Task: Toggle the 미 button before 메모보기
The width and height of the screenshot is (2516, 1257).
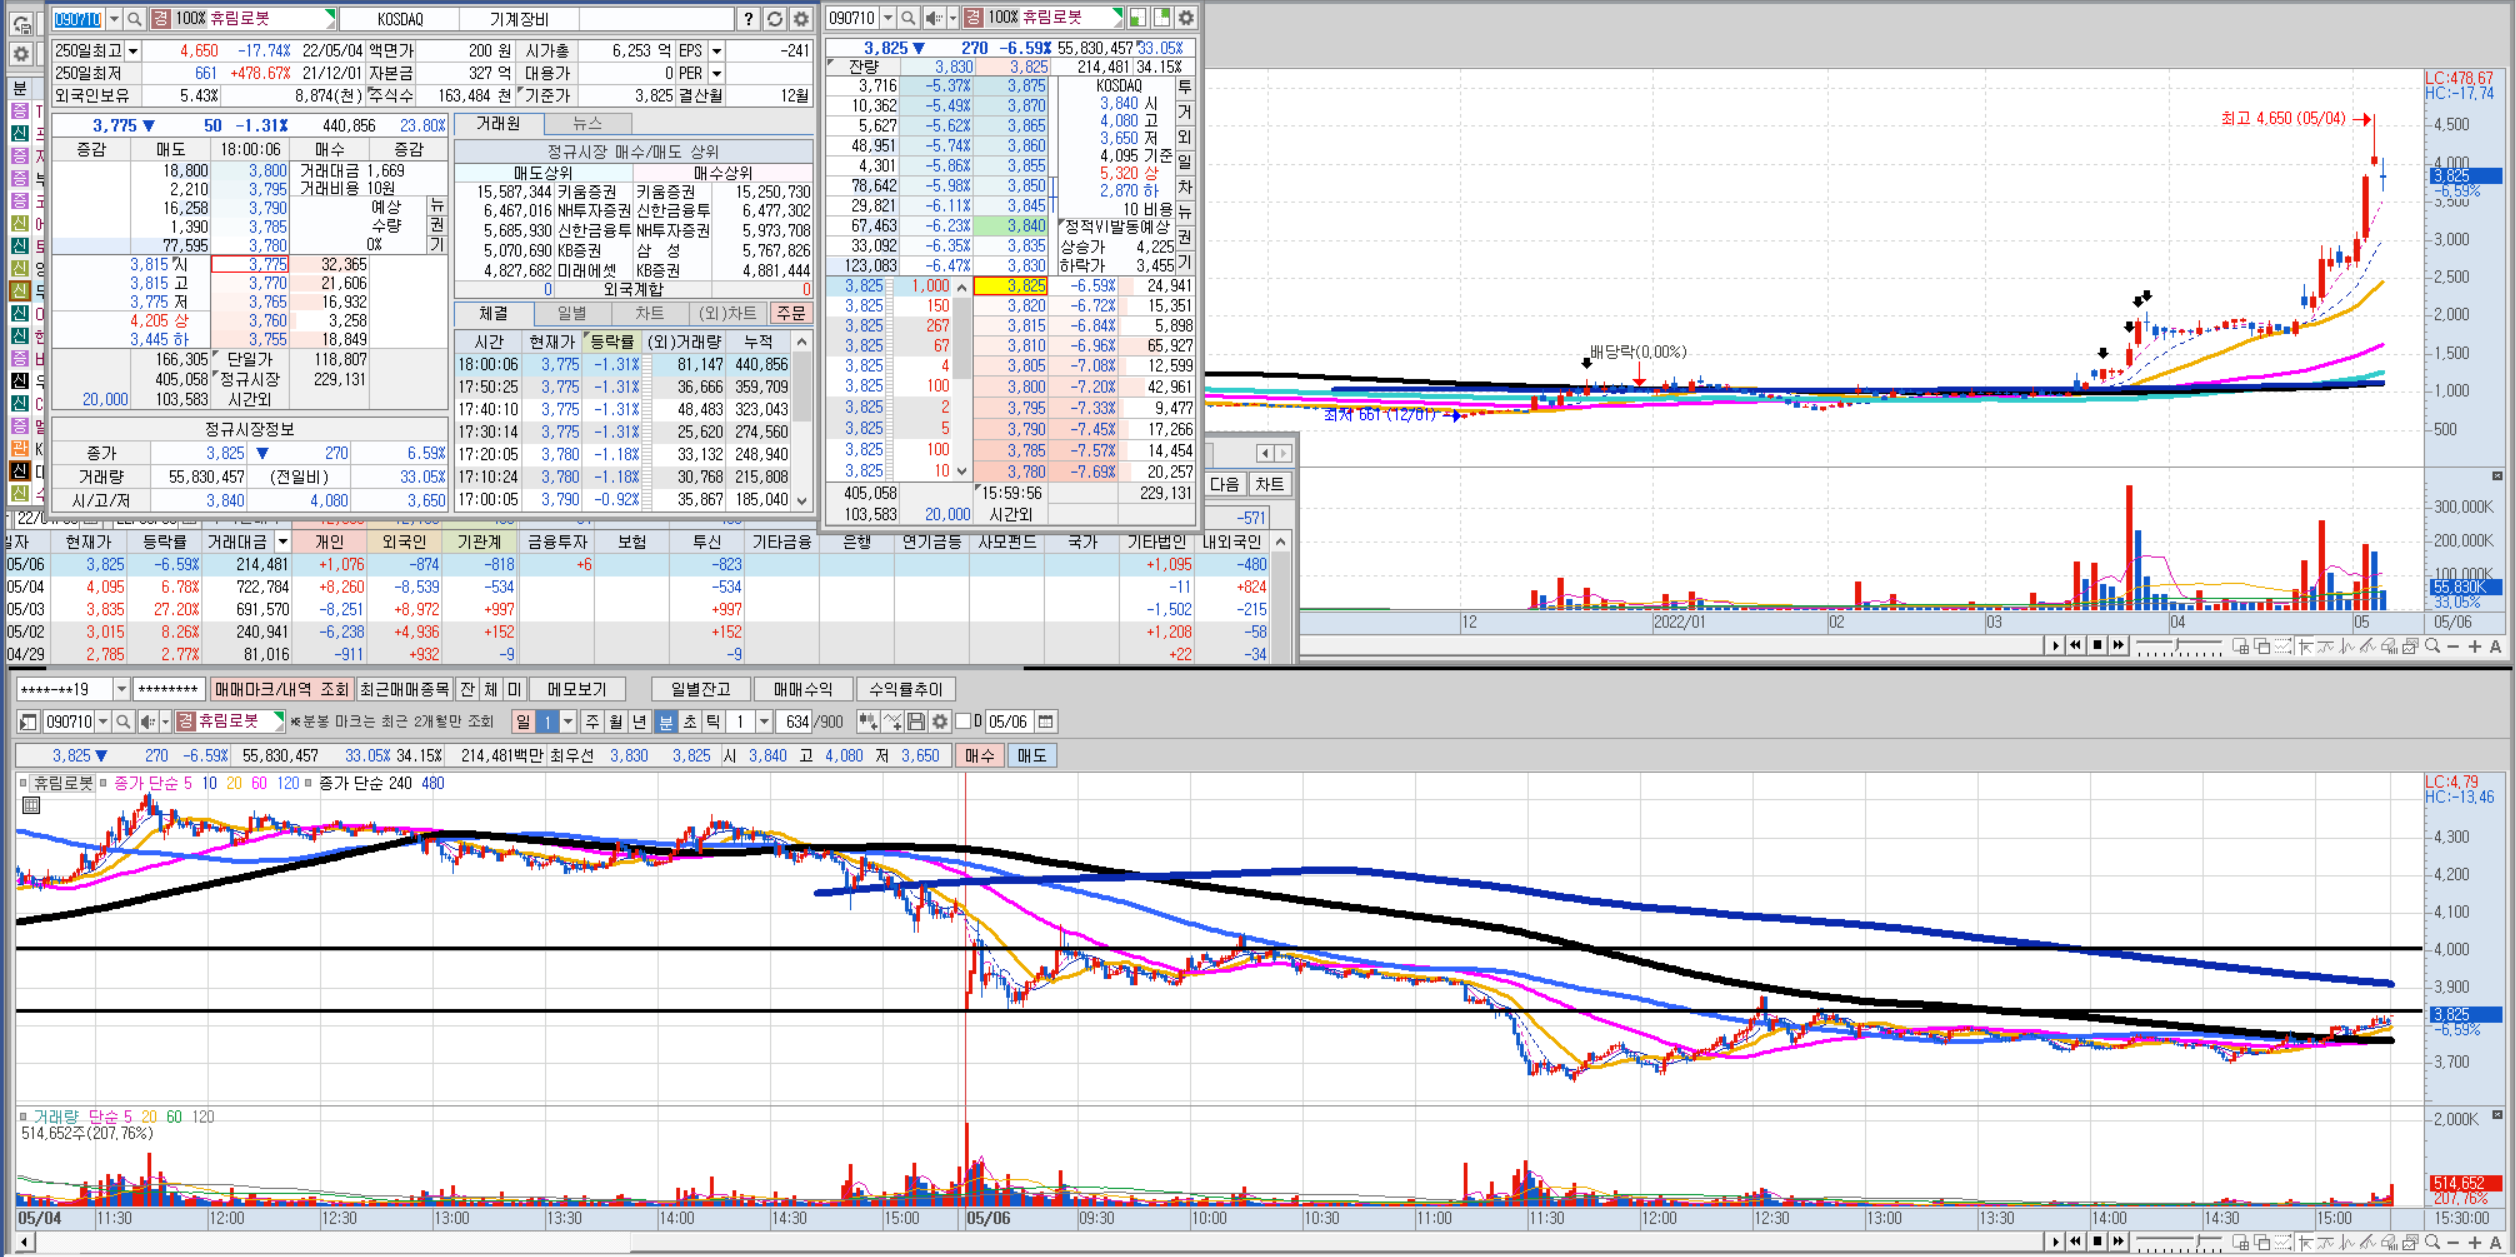Action: point(514,690)
